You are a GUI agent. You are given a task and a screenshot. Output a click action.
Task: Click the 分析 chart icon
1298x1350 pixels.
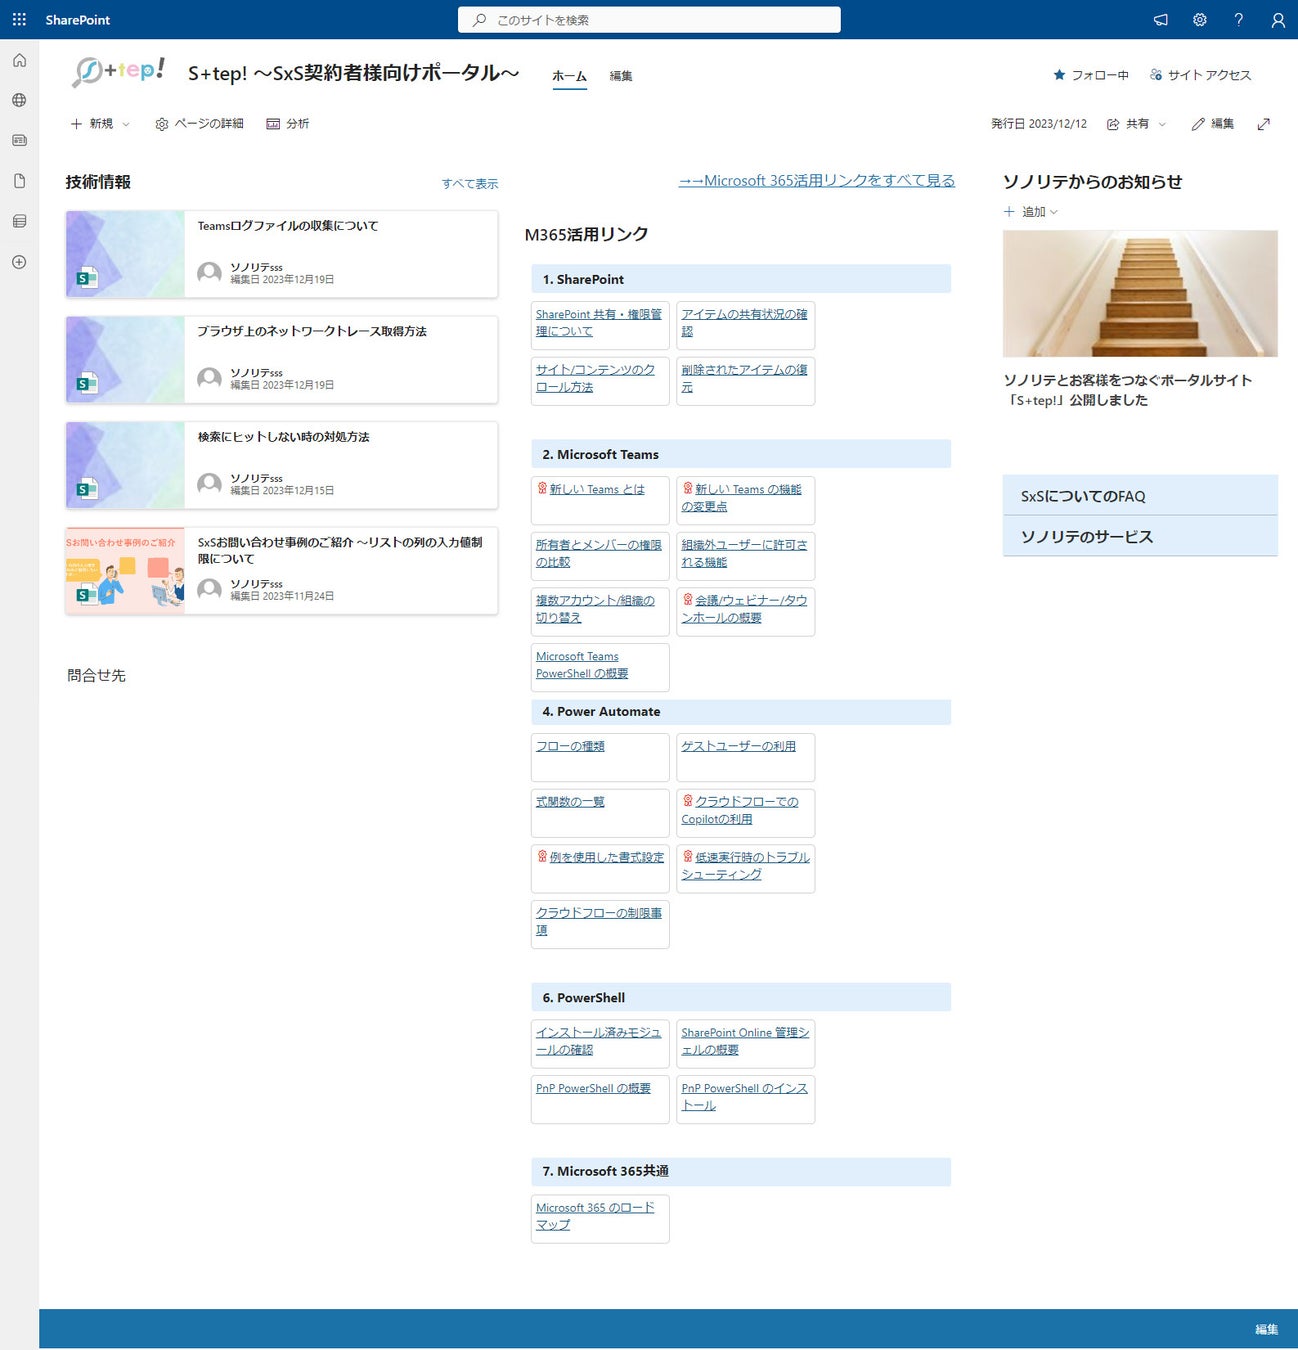point(273,124)
